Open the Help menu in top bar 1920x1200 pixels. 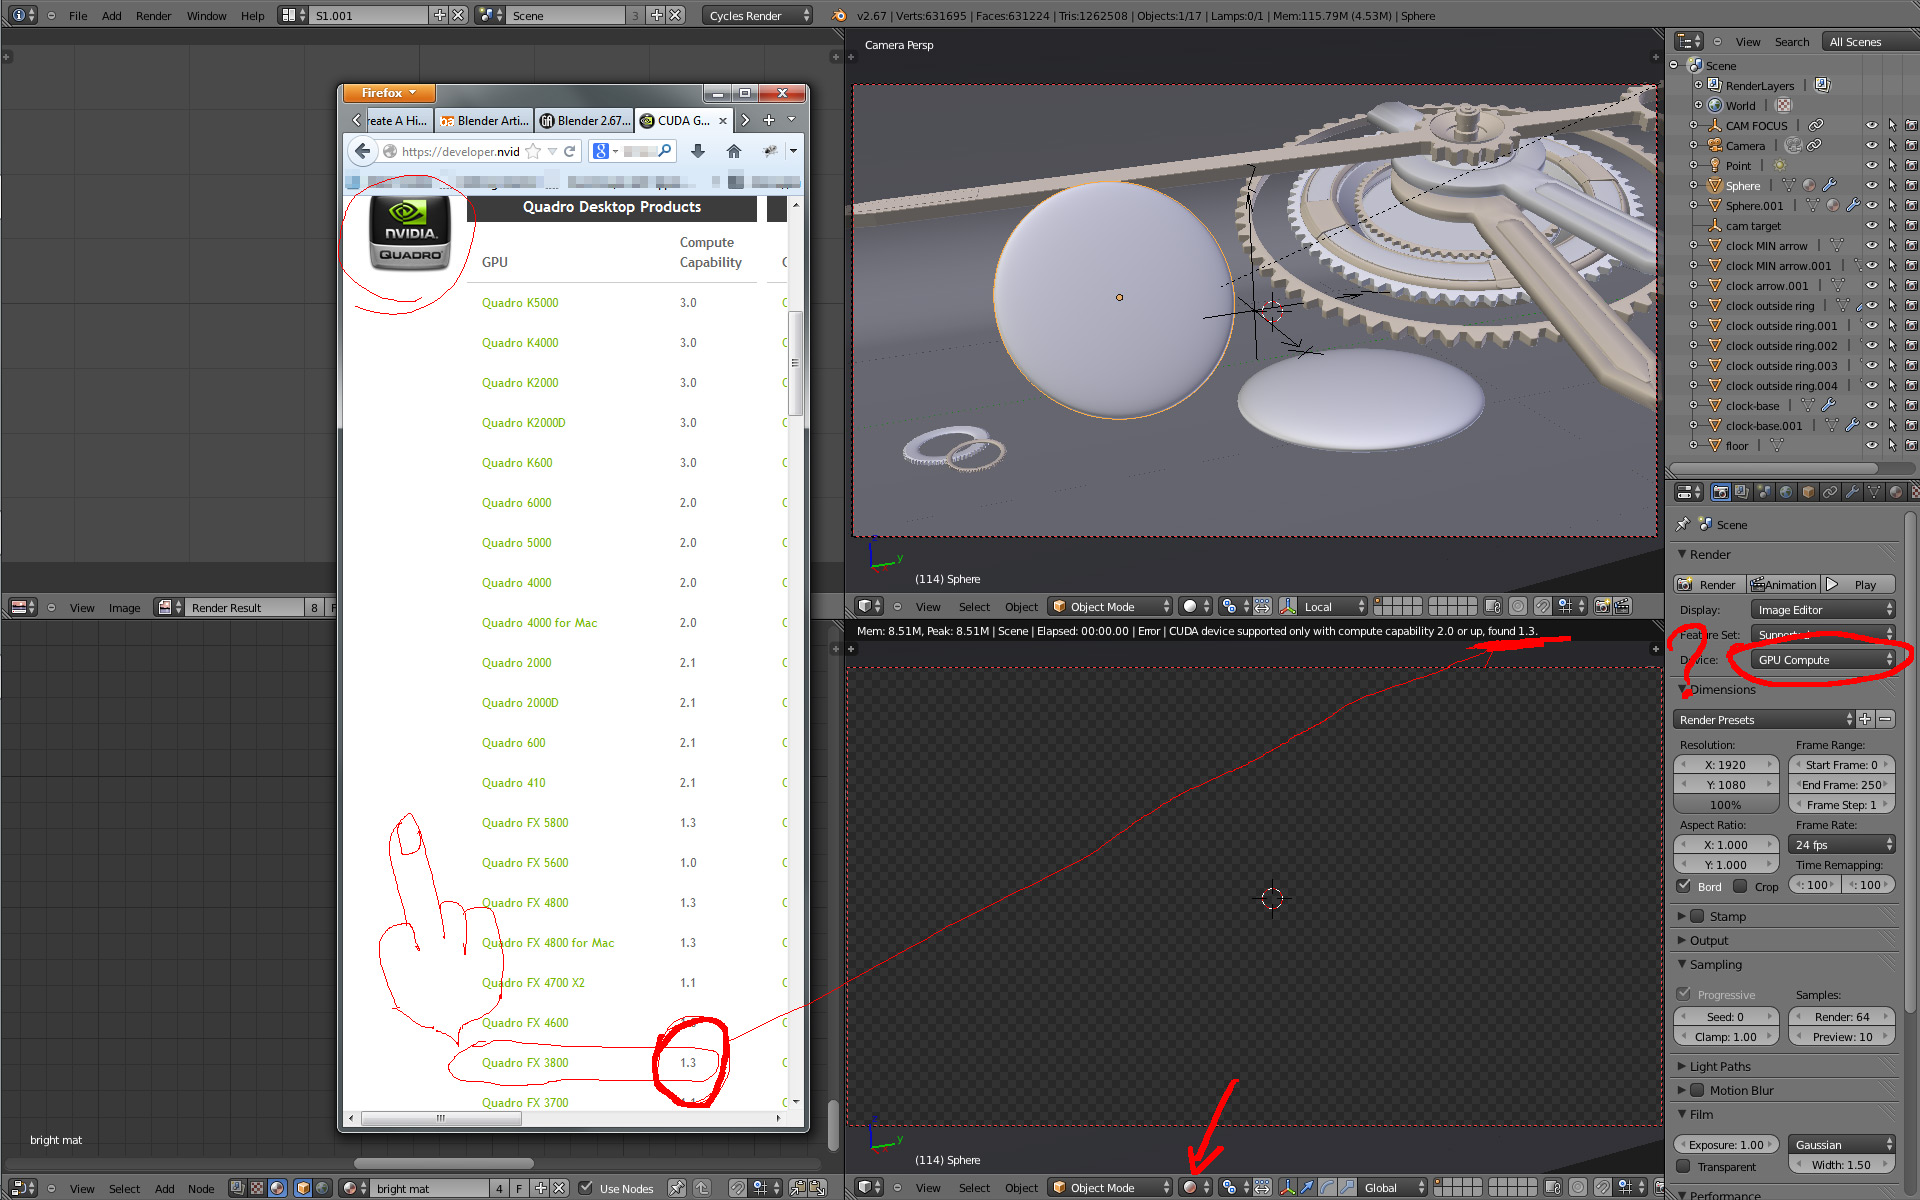[x=253, y=15]
